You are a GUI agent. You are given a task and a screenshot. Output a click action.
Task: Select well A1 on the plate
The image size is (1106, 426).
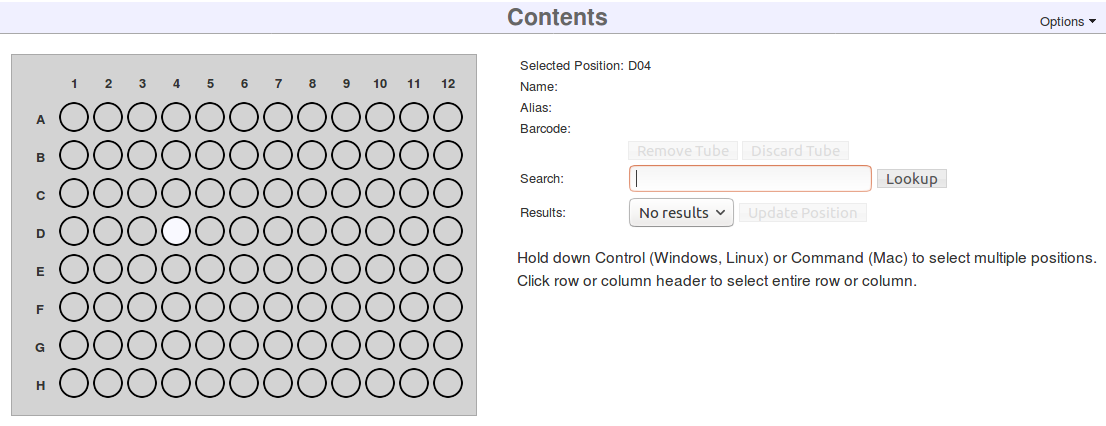point(74,118)
